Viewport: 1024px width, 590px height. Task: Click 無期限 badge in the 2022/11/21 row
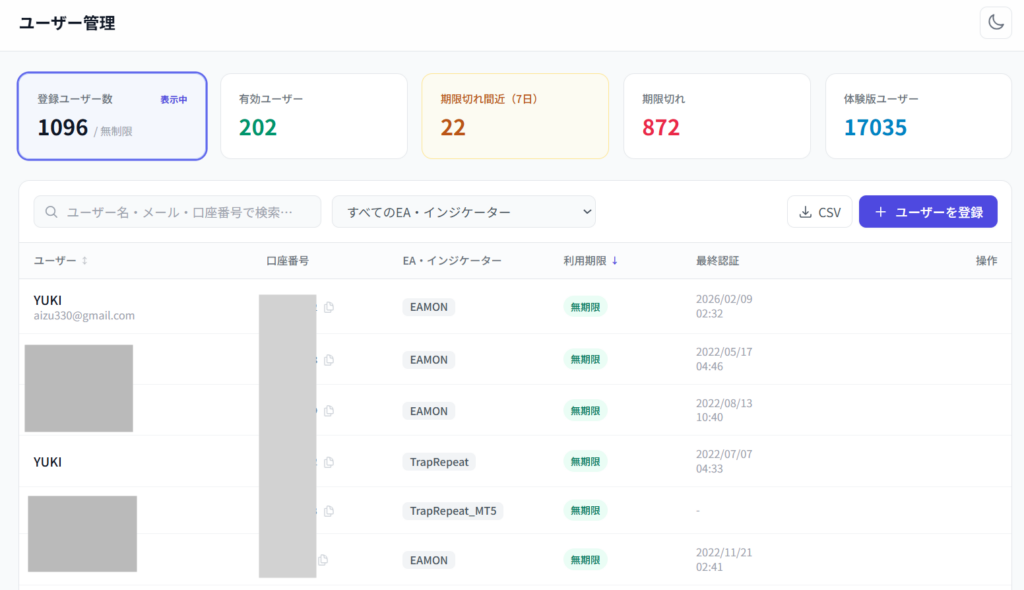coord(585,560)
